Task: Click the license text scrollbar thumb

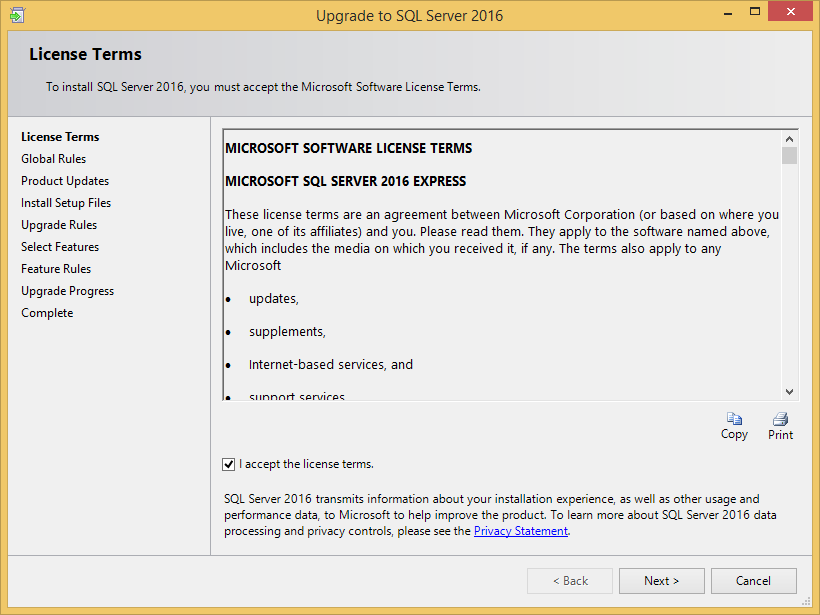Action: (789, 156)
